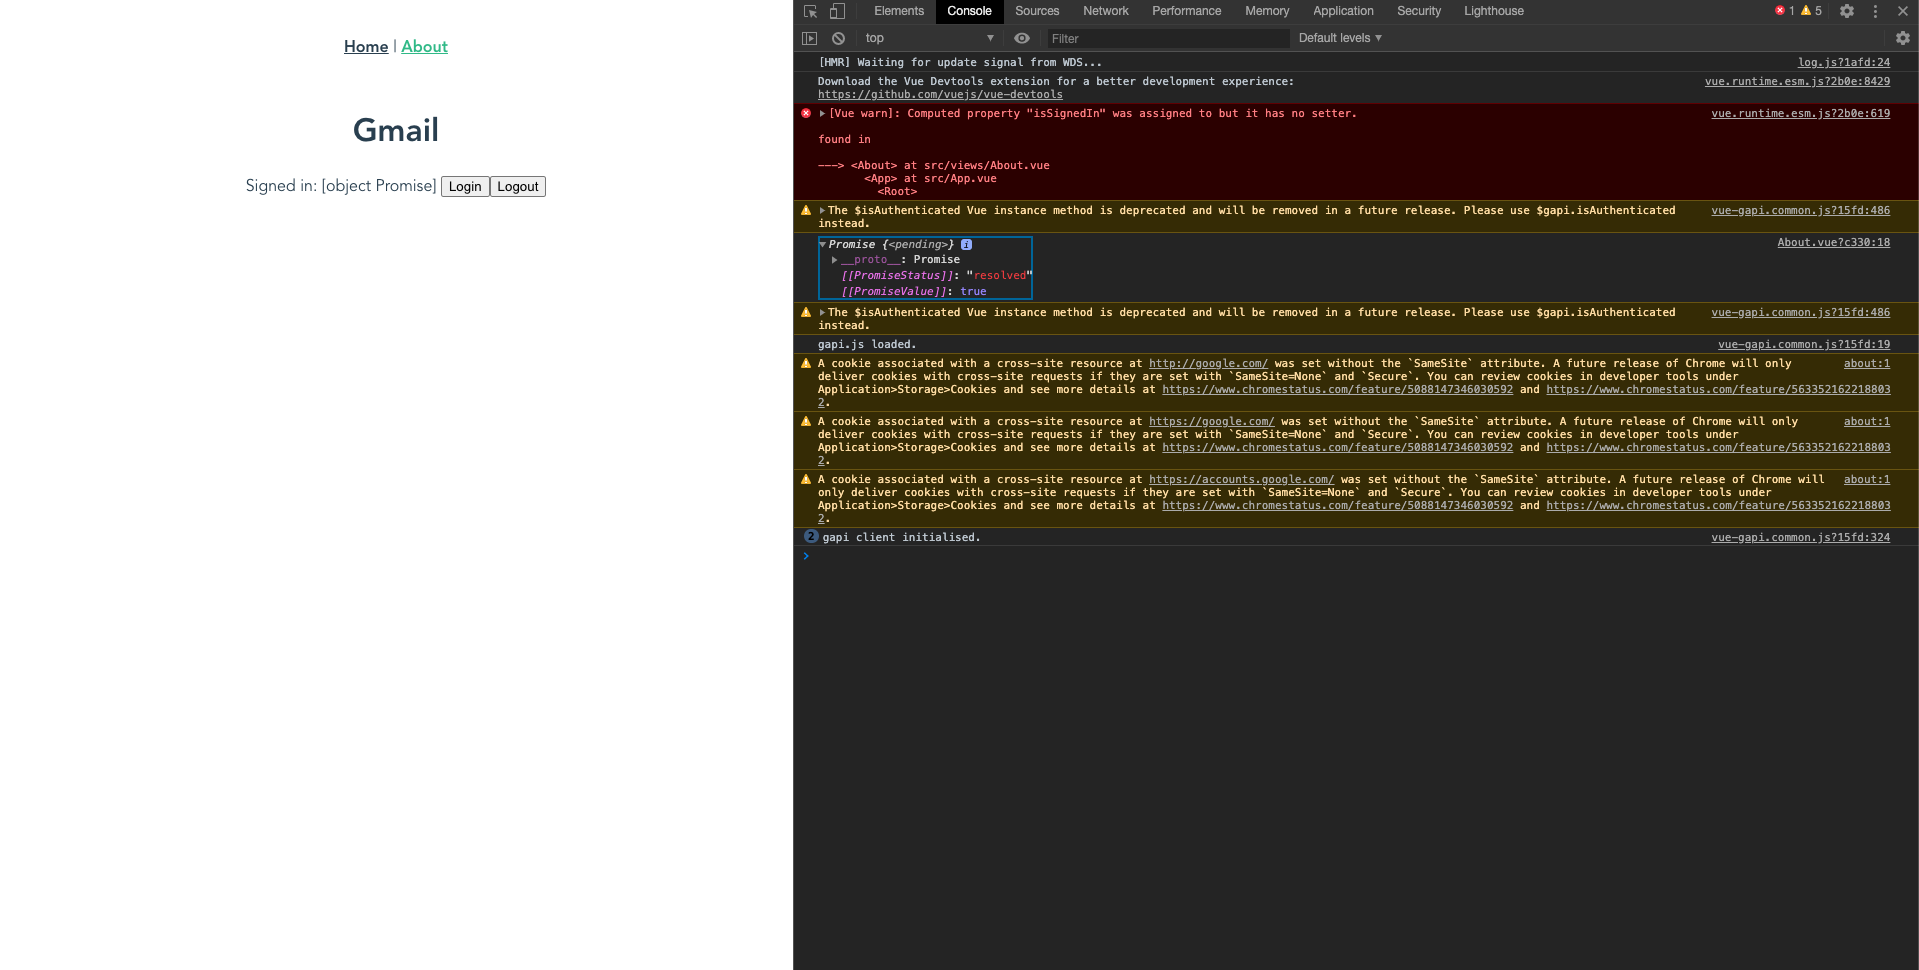Expand the Vue warn isSignedIn error details
The image size is (1919, 970).
(x=822, y=113)
